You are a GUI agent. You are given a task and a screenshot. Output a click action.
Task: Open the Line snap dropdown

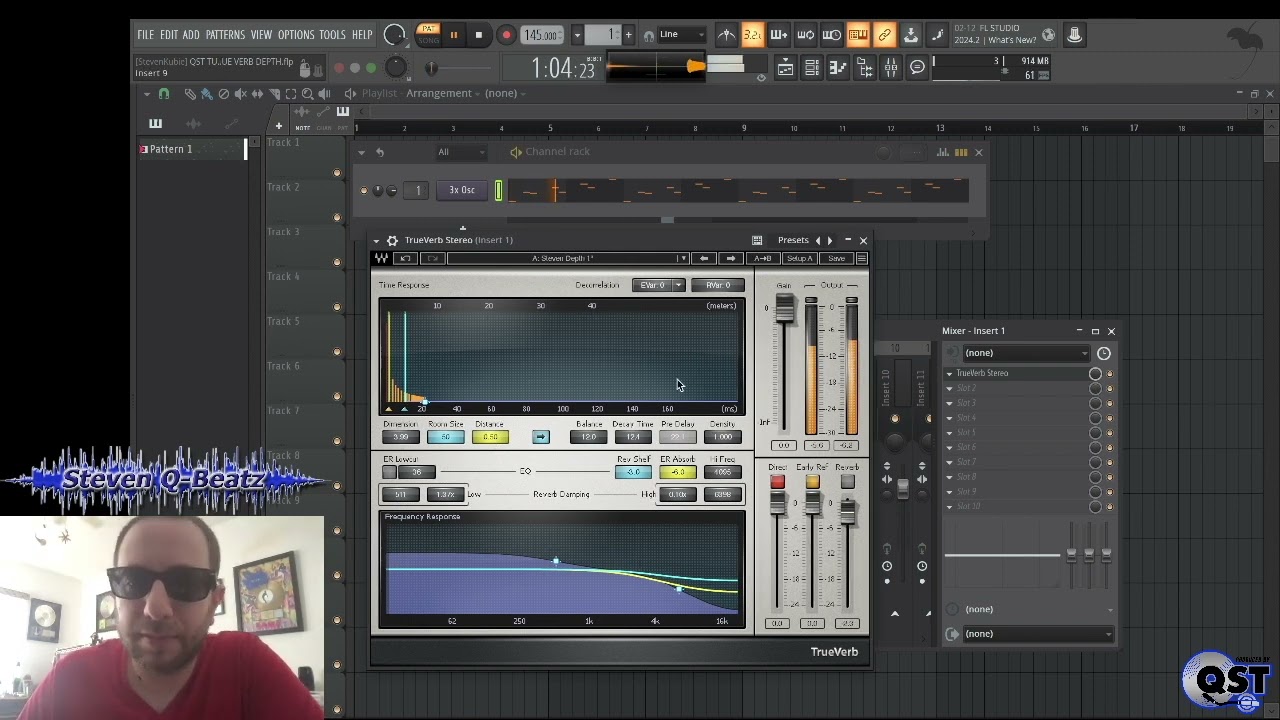tap(680, 35)
